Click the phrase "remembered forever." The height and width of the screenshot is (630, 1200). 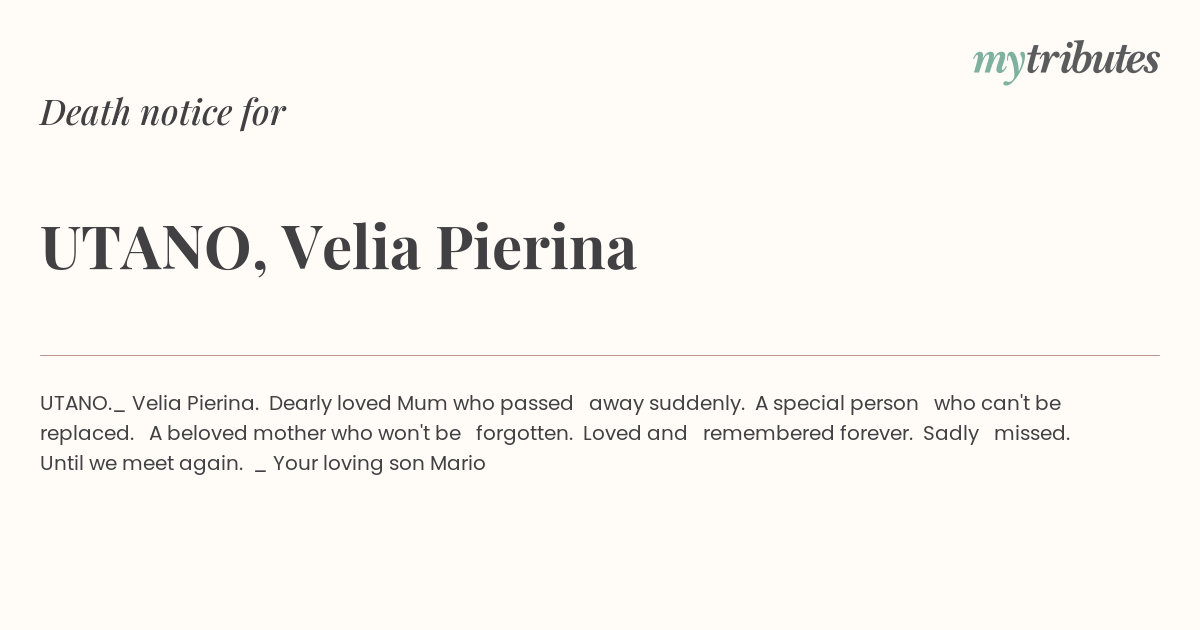(x=808, y=433)
